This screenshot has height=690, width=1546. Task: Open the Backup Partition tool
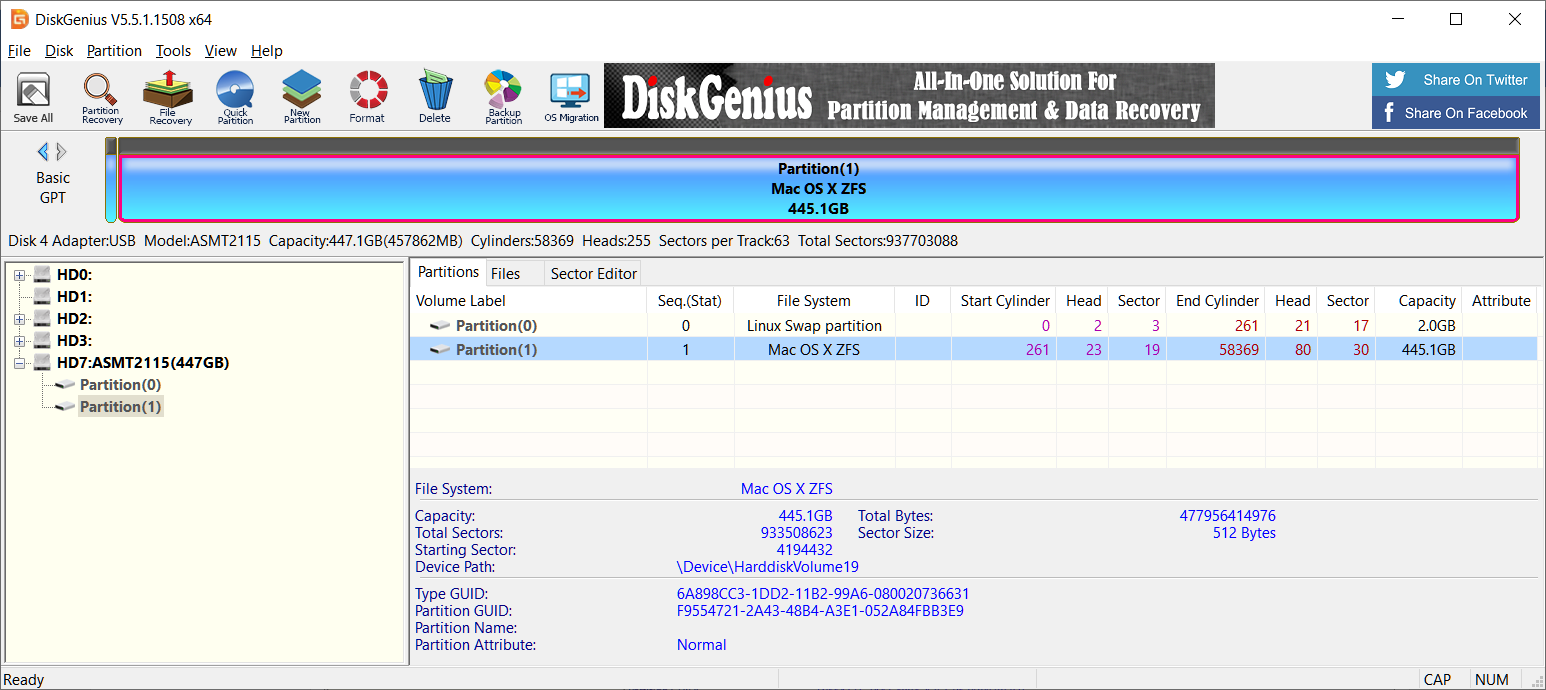pos(503,97)
